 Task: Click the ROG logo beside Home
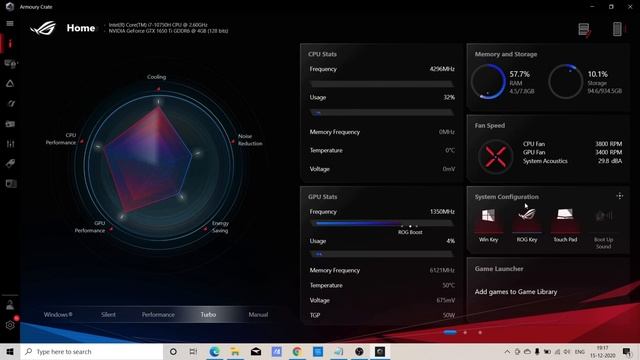(43, 28)
